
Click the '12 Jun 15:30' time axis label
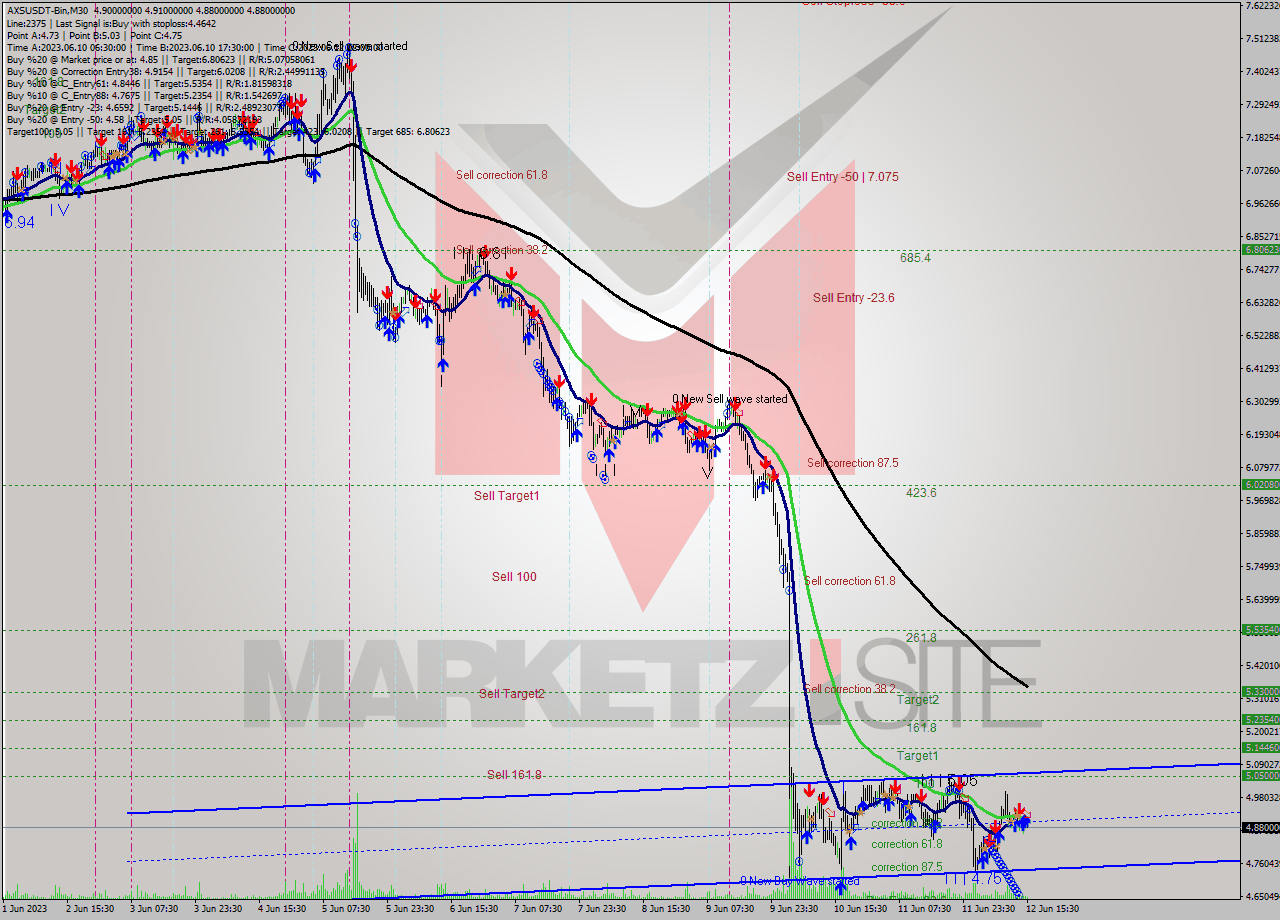pos(1053,909)
